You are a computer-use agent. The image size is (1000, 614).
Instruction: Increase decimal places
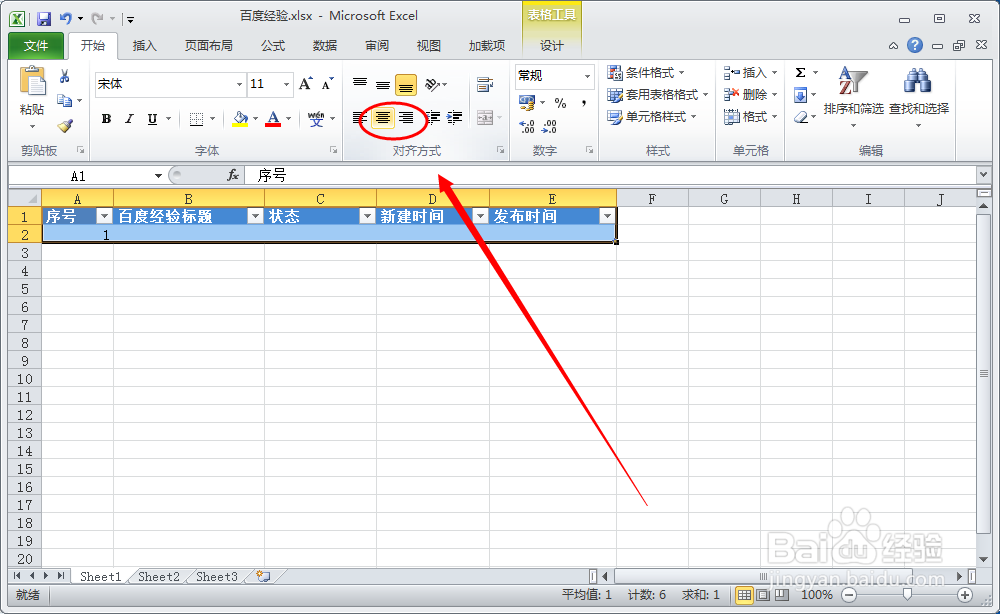527,126
